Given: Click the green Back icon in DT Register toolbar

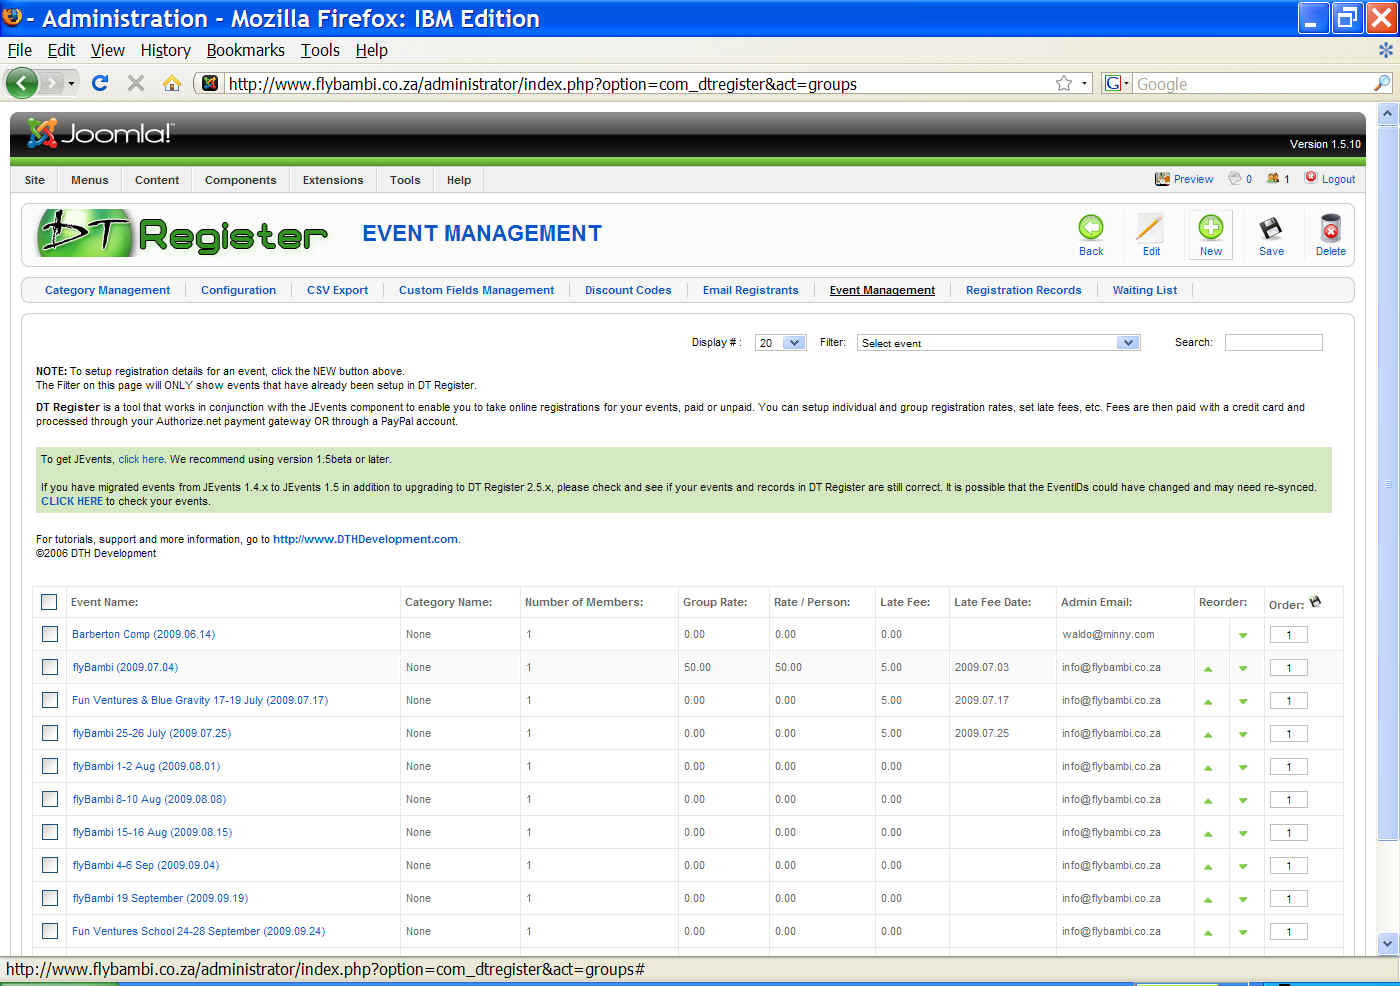Looking at the screenshot, I should point(1090,228).
